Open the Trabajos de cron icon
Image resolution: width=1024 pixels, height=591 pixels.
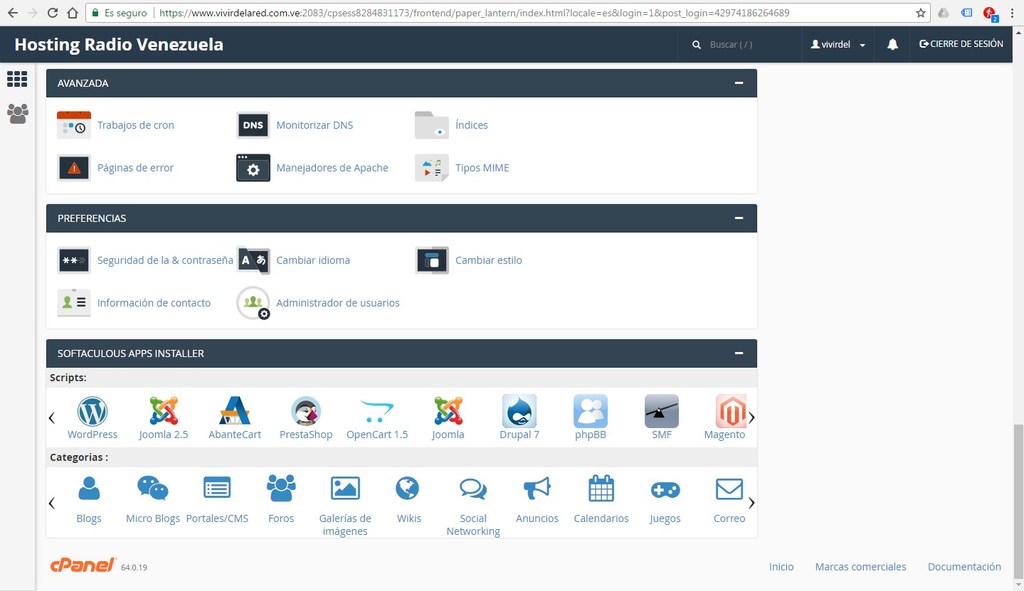pyautogui.click(x=74, y=125)
